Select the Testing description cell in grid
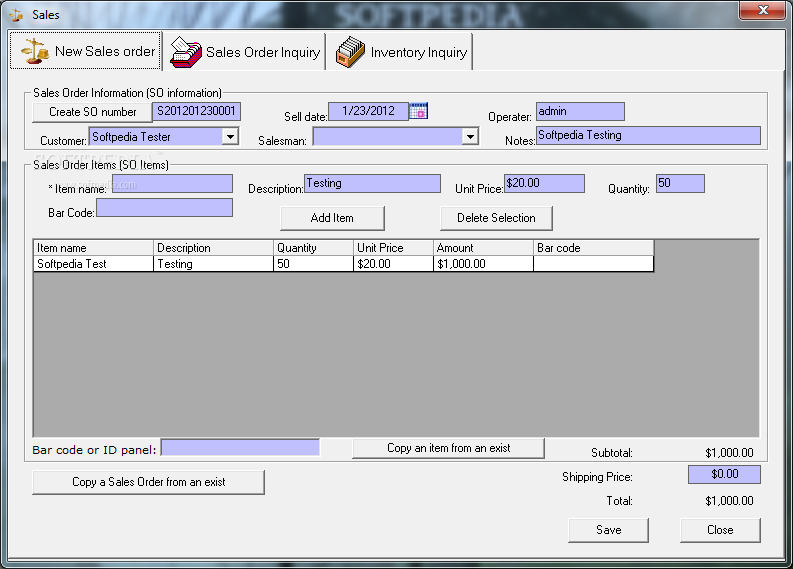793x569 pixels. click(213, 264)
